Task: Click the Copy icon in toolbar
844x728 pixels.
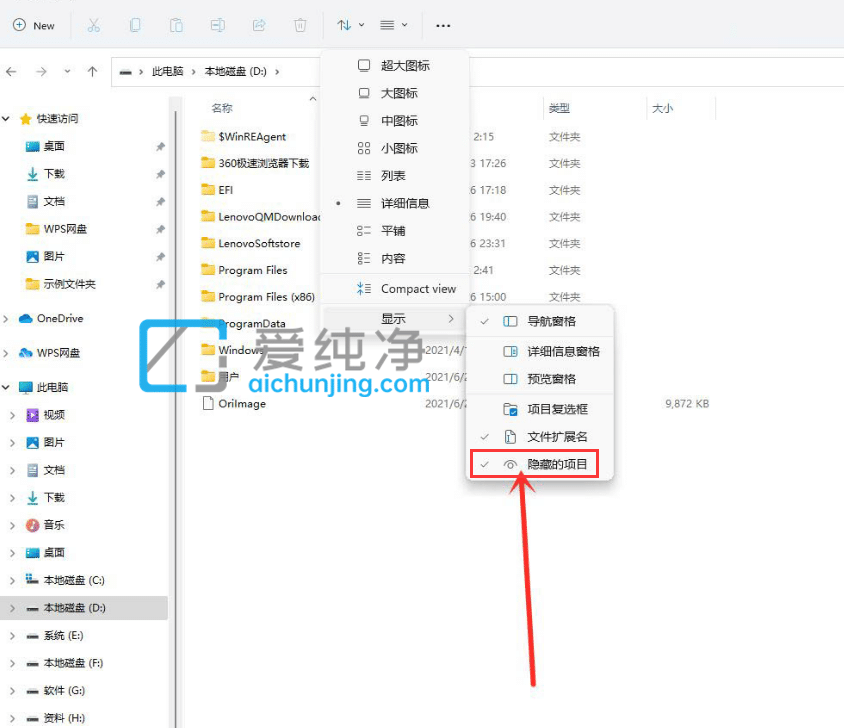Action: click(135, 25)
